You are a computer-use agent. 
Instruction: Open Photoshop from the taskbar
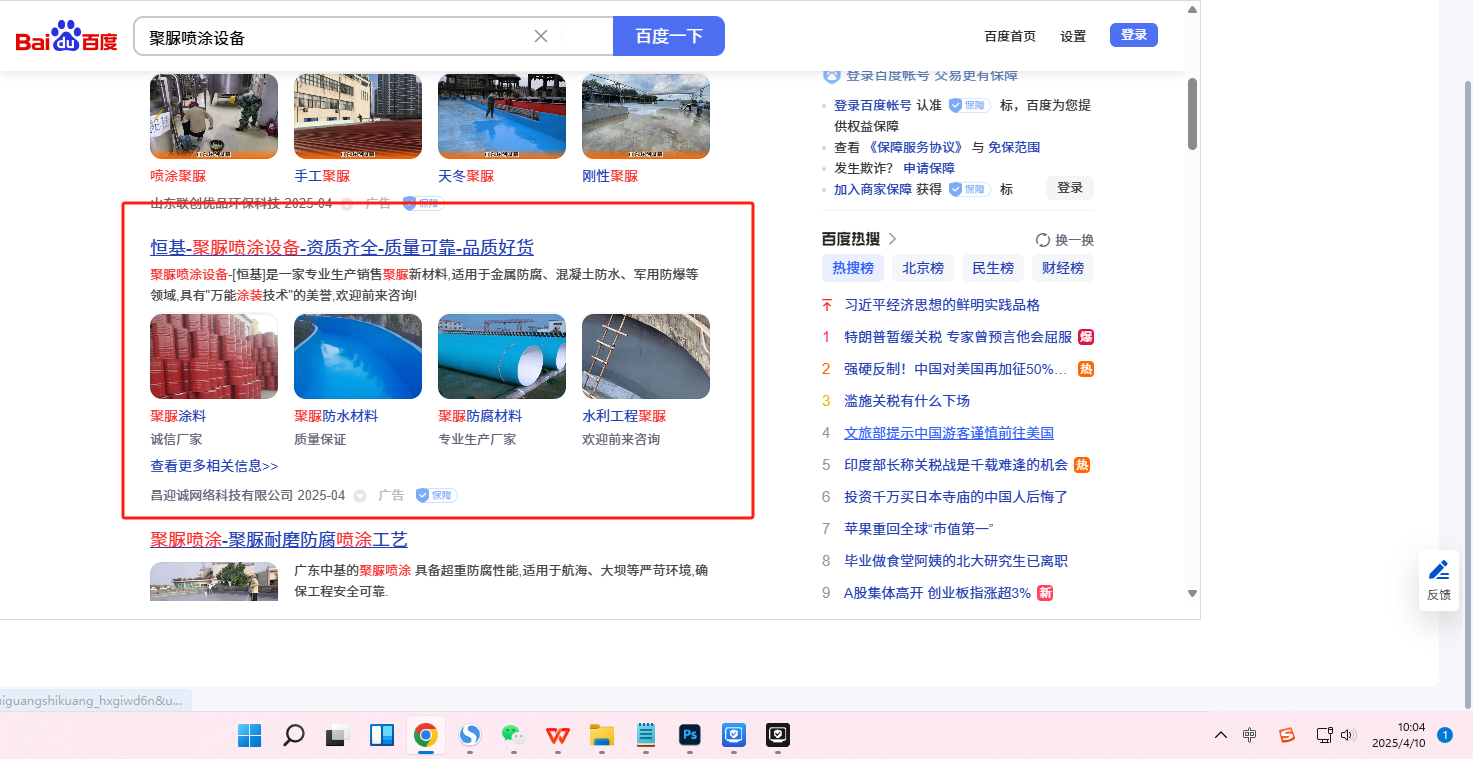pos(689,736)
